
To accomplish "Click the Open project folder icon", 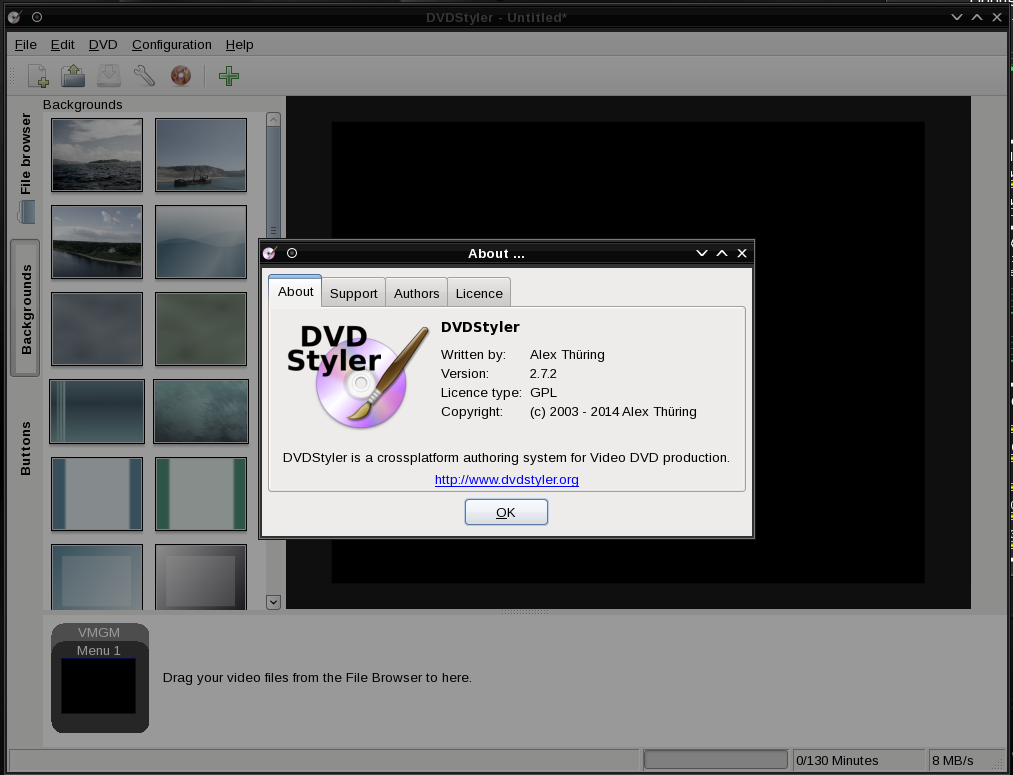I will click(x=73, y=76).
